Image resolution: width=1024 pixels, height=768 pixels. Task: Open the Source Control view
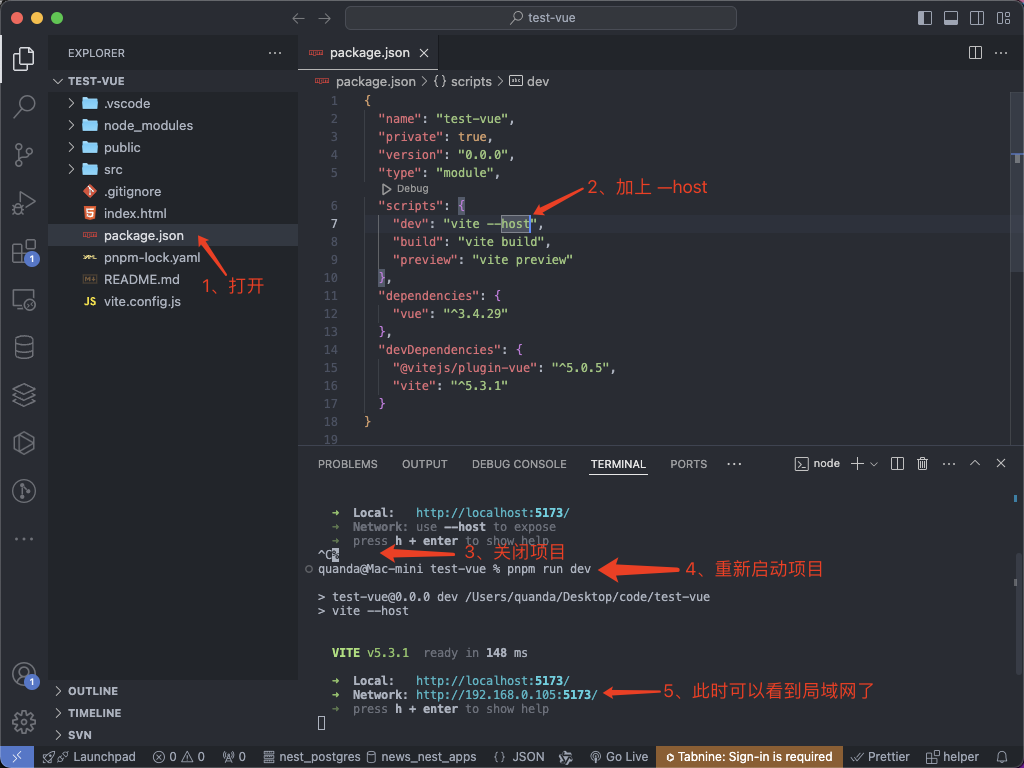(x=24, y=155)
